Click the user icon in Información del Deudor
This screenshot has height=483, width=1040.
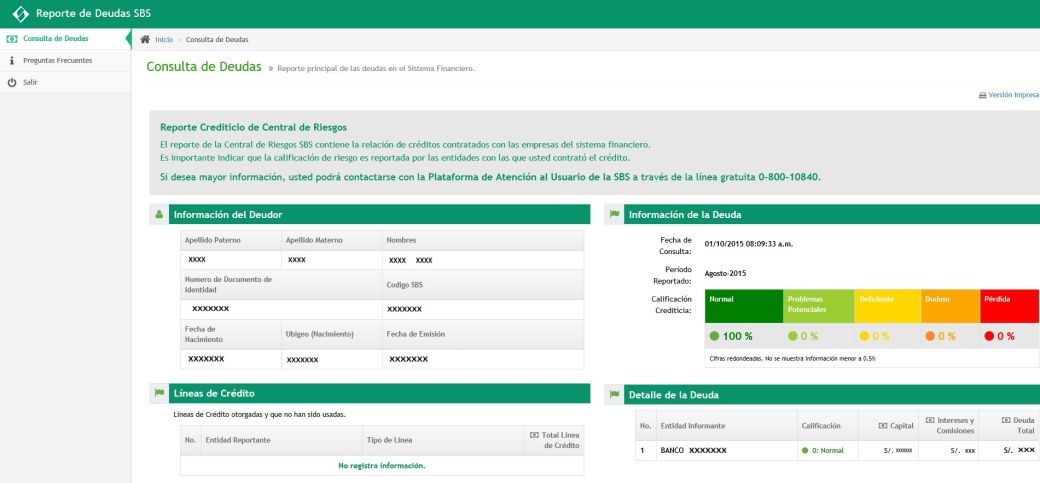point(159,214)
